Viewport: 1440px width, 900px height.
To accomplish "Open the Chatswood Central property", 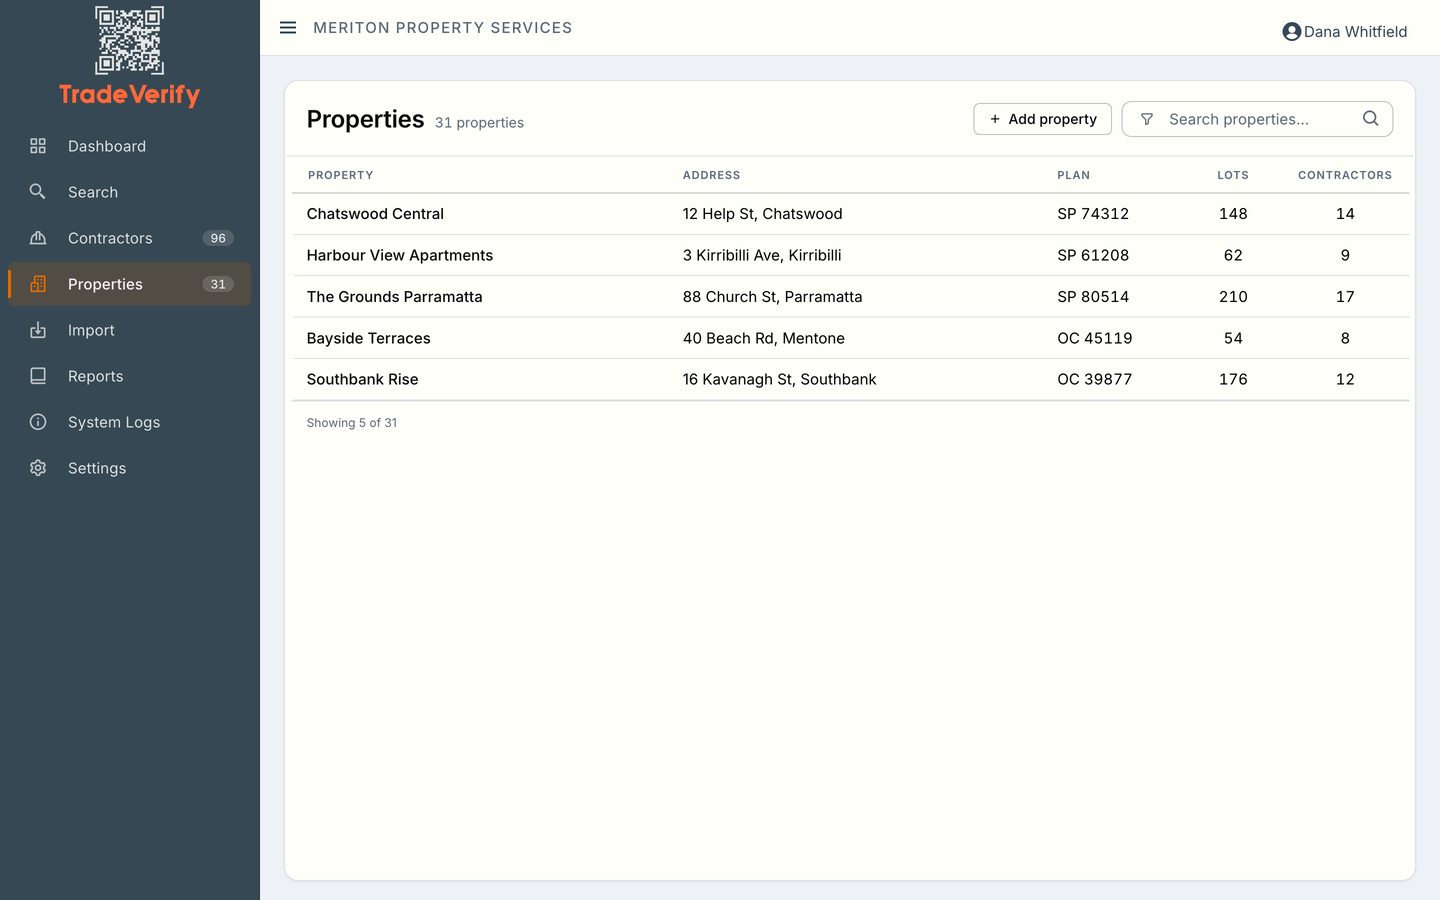I will pyautogui.click(x=375, y=214).
